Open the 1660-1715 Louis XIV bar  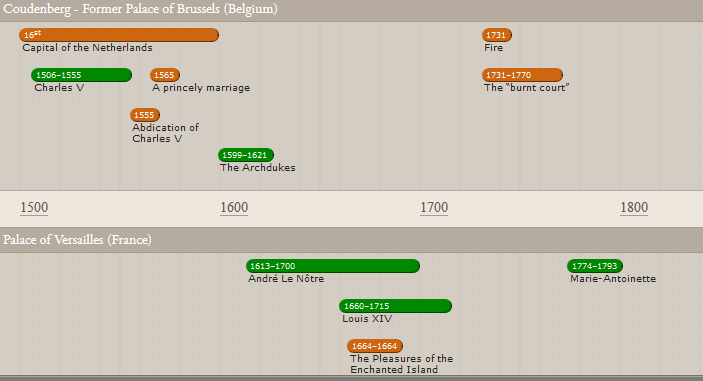[x=395, y=306]
